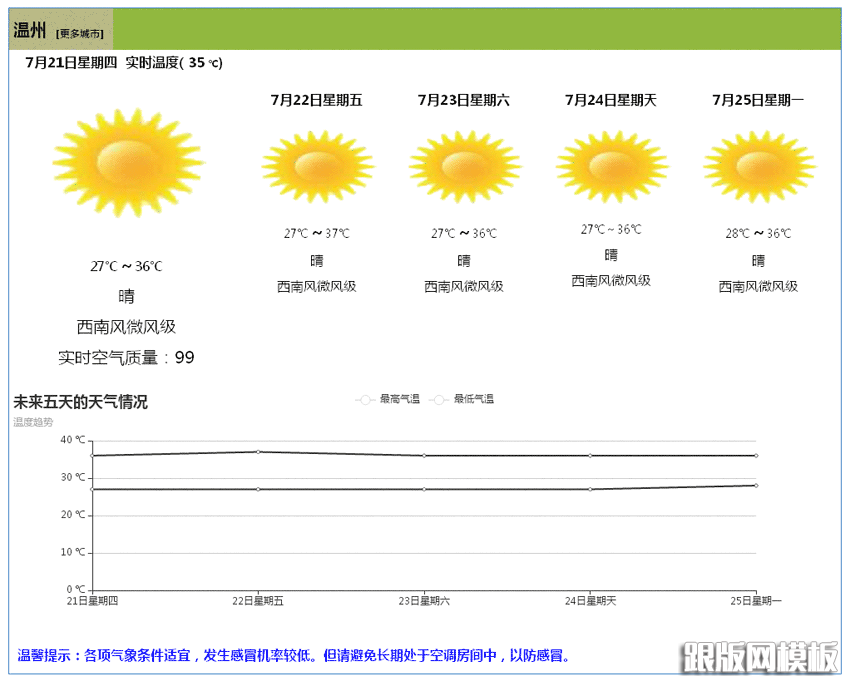Viewport: 850px width, 681px height.
Task: Click the high temperature point for 22日星期五
Action: tap(258, 452)
